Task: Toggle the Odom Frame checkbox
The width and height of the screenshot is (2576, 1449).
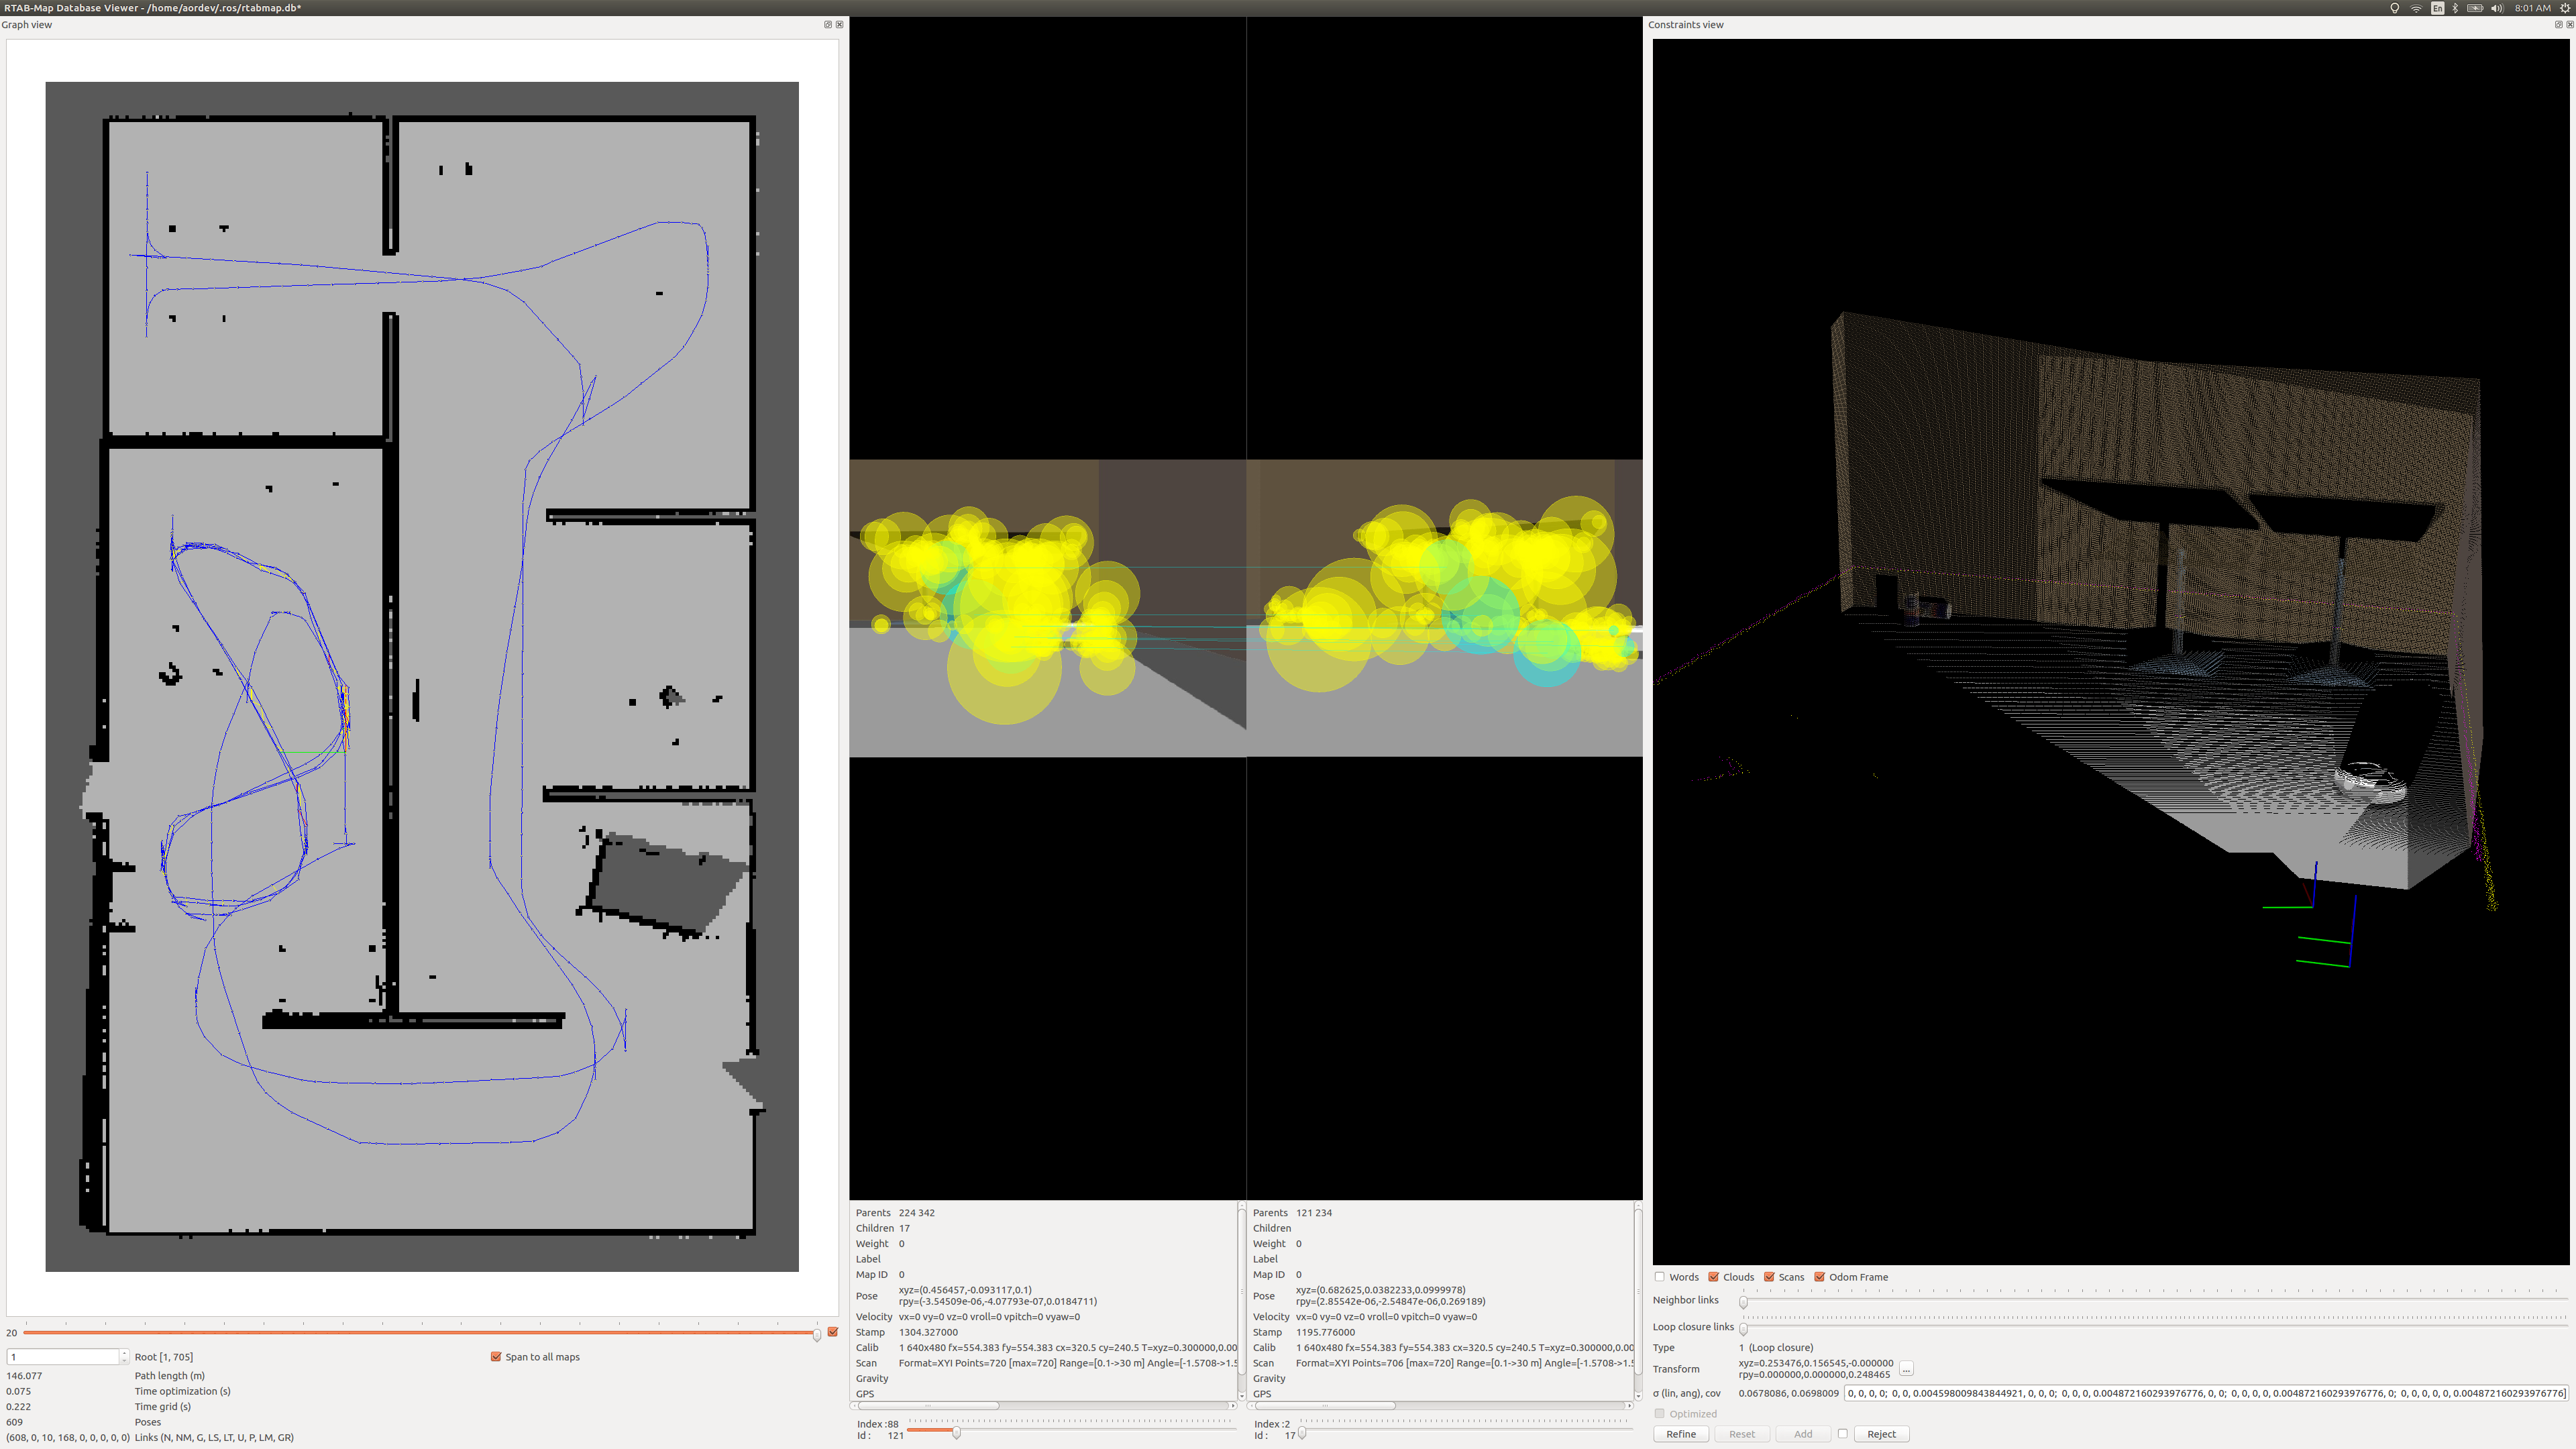Action: pos(1820,1277)
